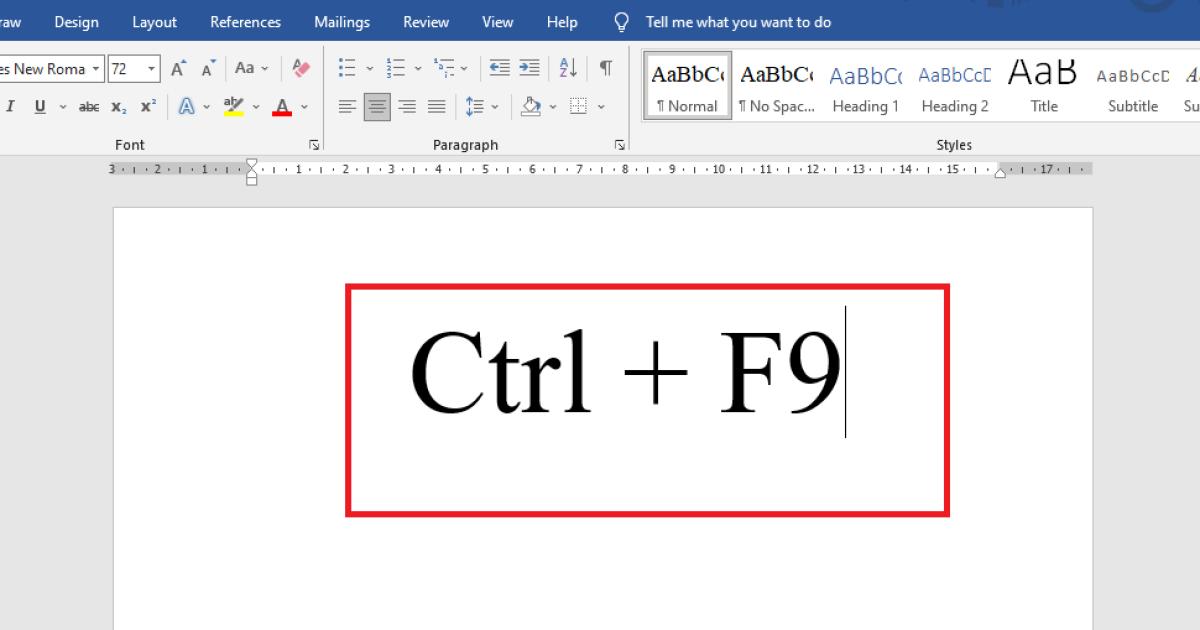The image size is (1200, 630).
Task: Switch to the Review tab
Action: [x=425, y=21]
